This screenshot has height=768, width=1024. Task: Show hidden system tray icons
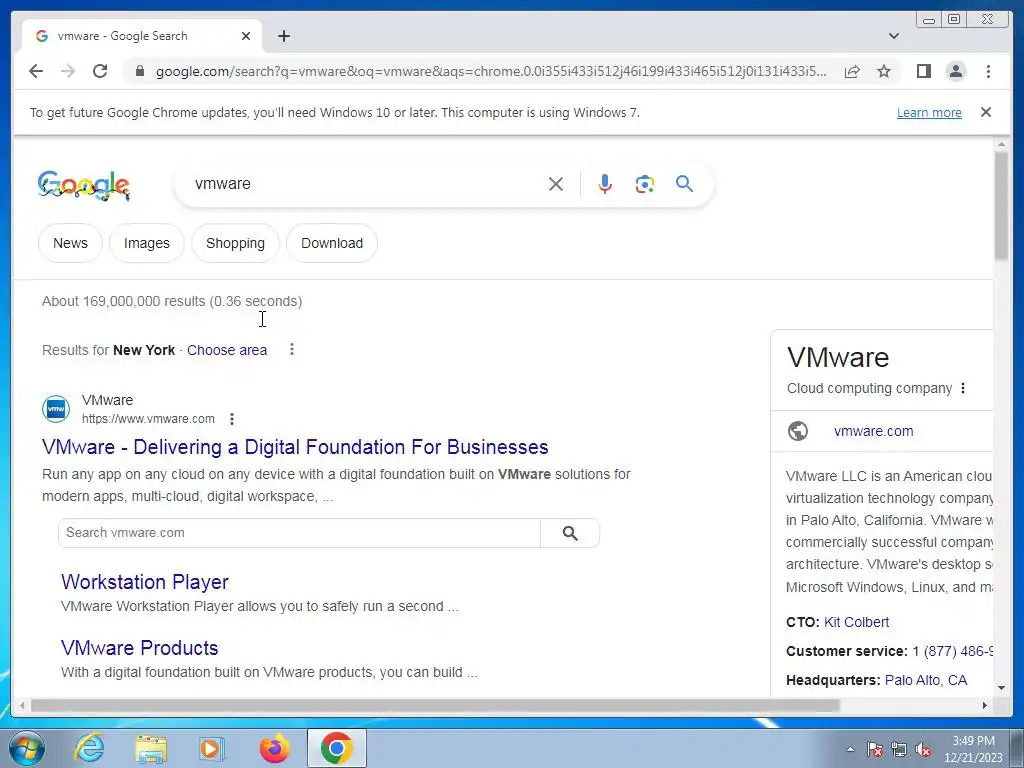point(850,749)
